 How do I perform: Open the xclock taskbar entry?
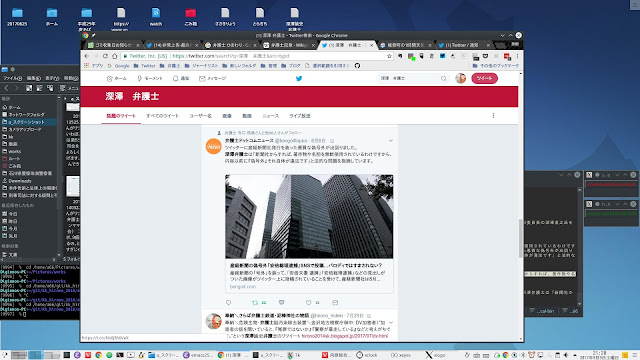[367, 355]
